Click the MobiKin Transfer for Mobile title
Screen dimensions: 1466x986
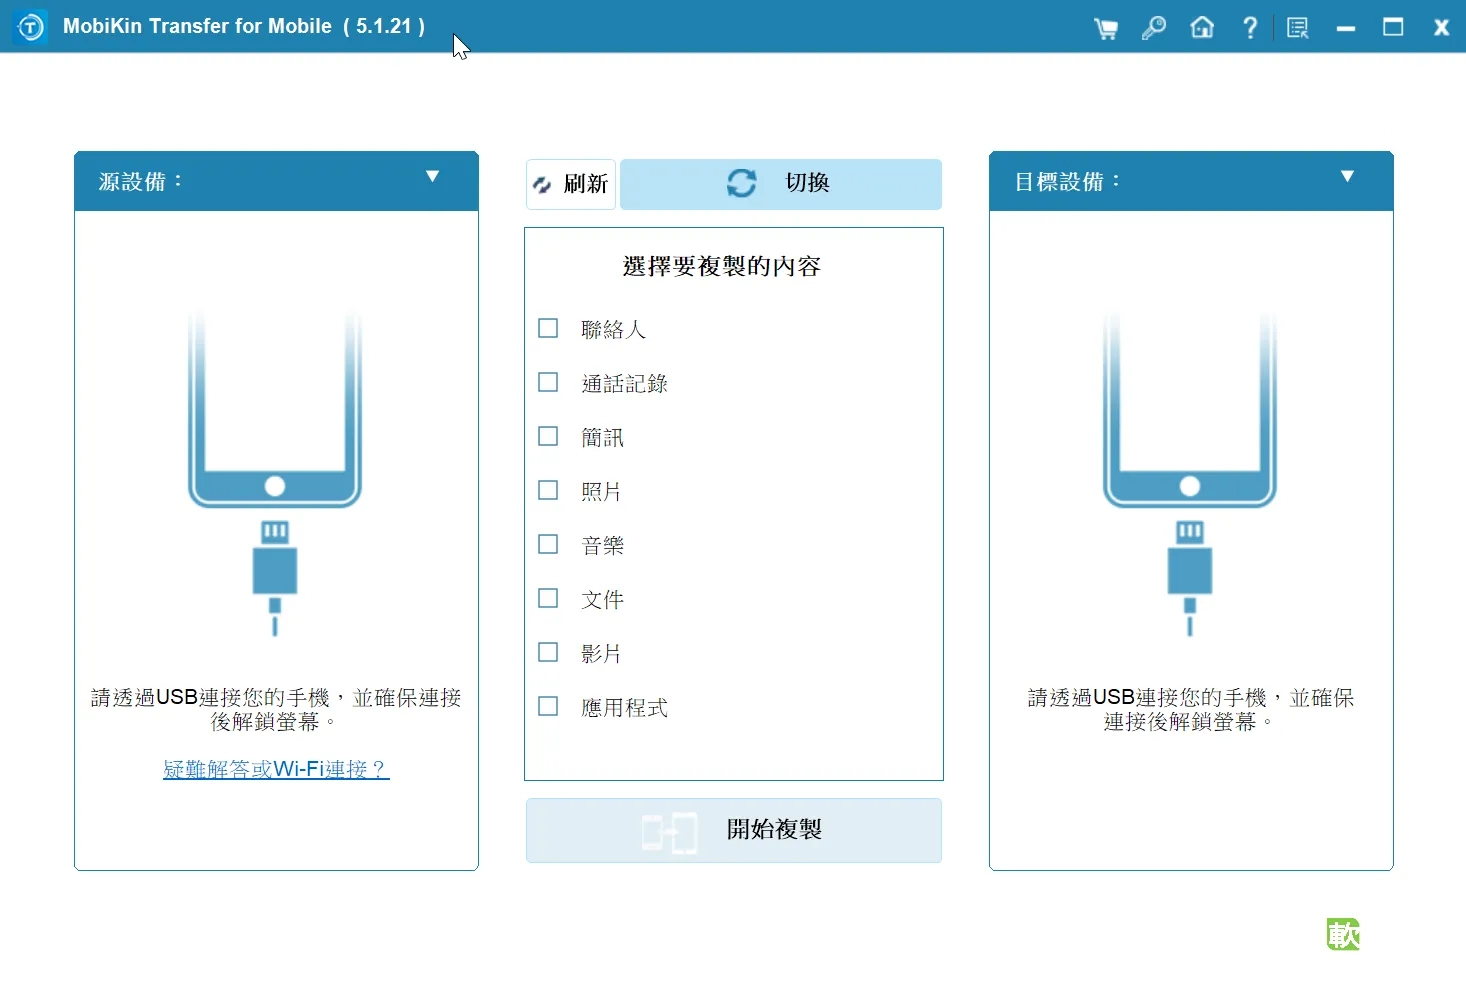pyautogui.click(x=244, y=27)
